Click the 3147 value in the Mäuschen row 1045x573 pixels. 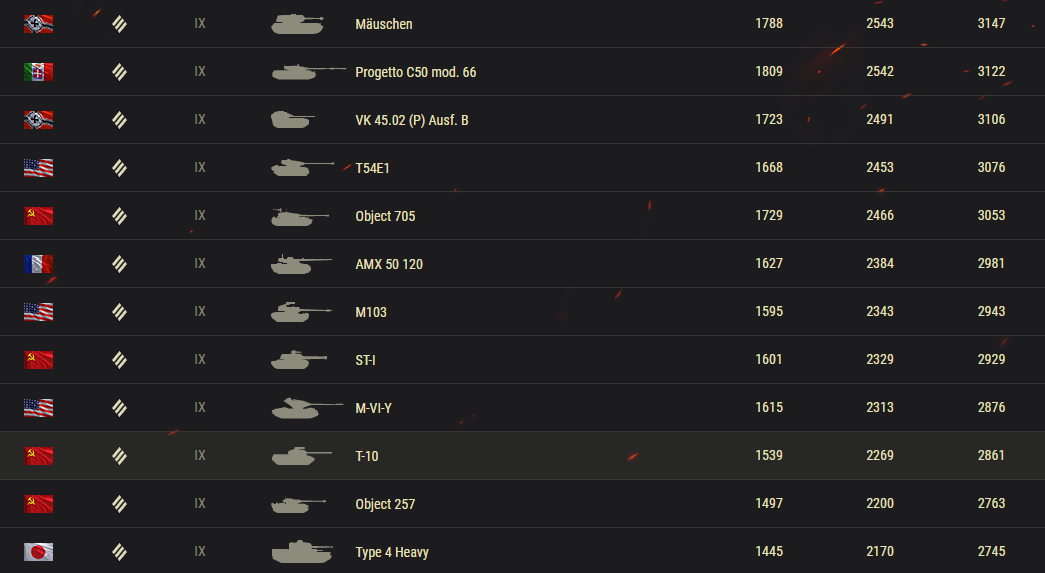coord(991,23)
